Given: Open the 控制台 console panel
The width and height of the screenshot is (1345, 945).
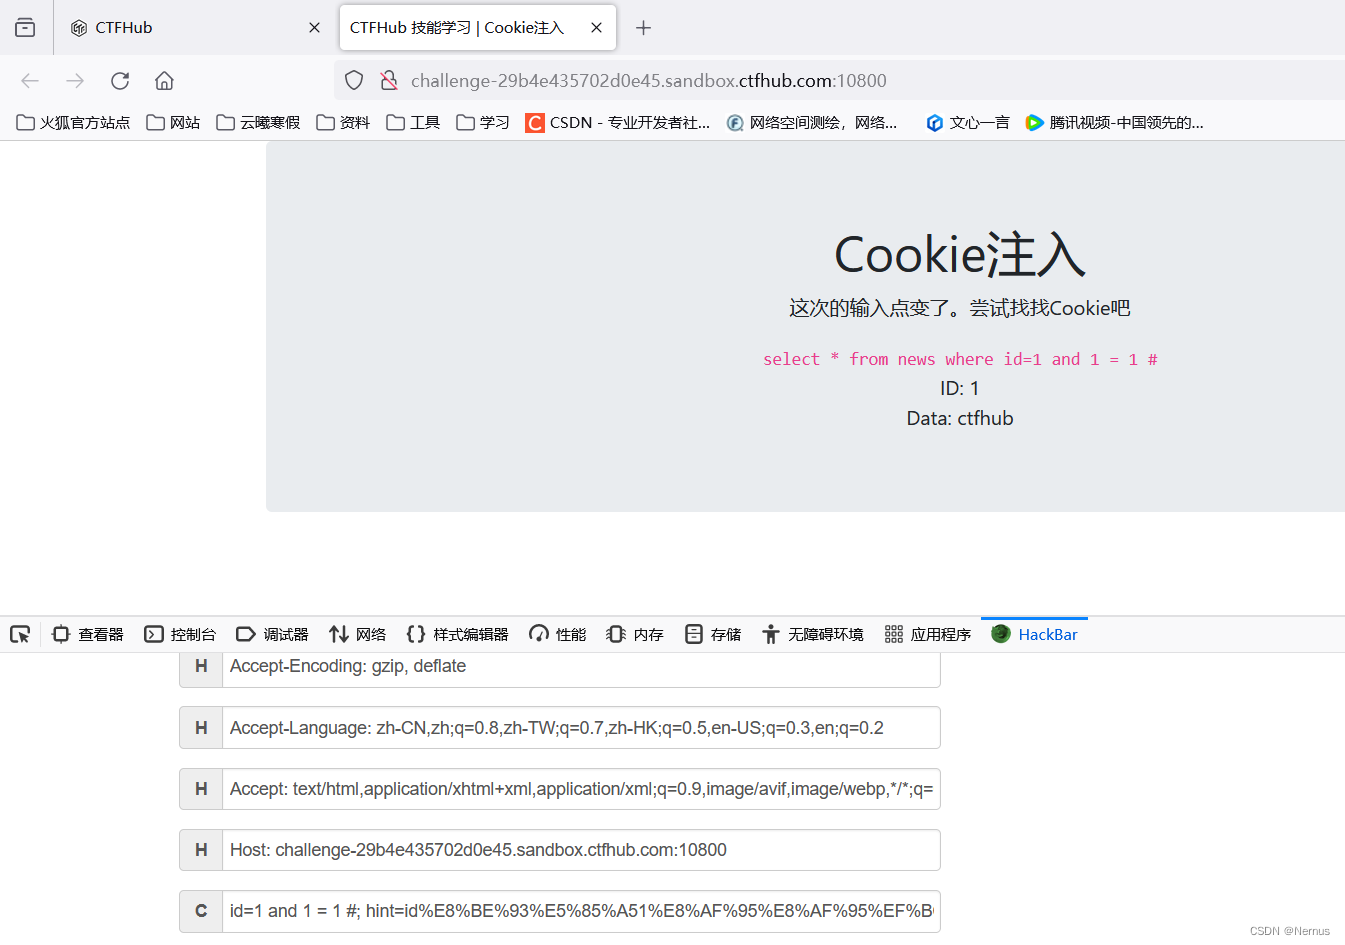Looking at the screenshot, I should 180,633.
